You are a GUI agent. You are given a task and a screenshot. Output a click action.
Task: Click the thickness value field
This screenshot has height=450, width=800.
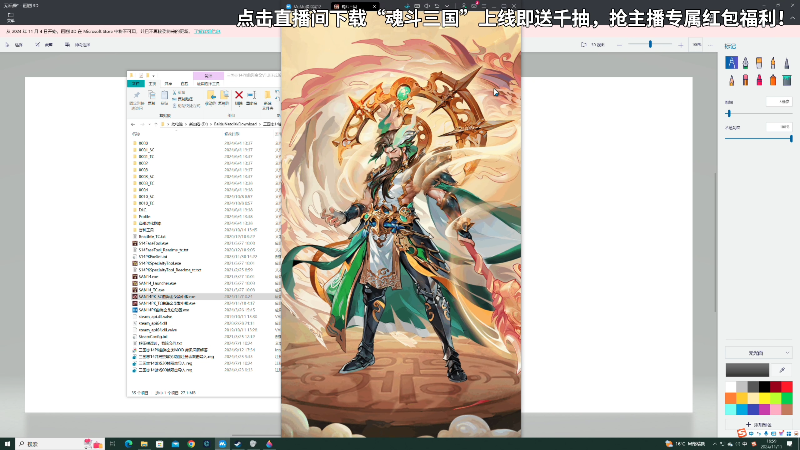tap(779, 102)
